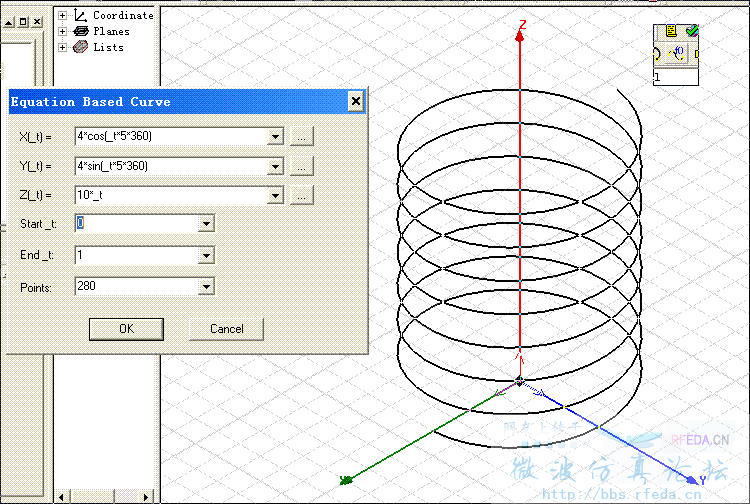Close the Equation Based Curve dialog
The width and height of the screenshot is (750, 504).
(356, 101)
